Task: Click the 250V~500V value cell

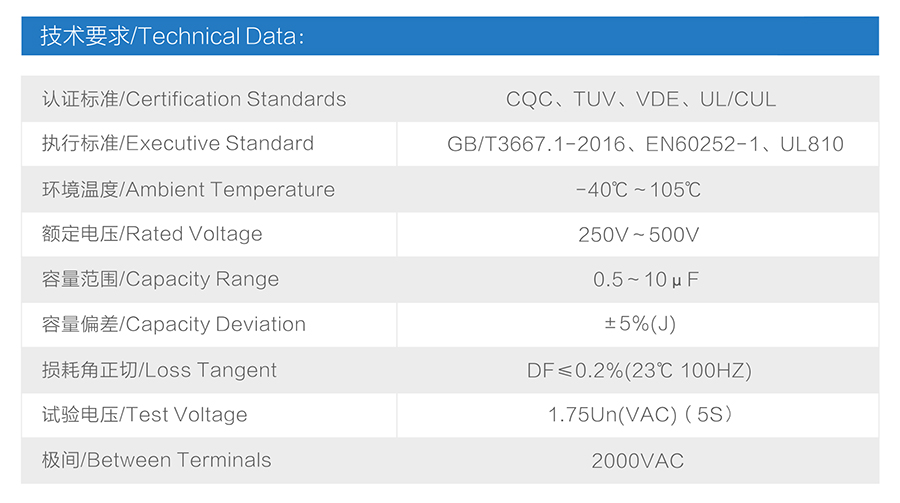Action: (638, 235)
